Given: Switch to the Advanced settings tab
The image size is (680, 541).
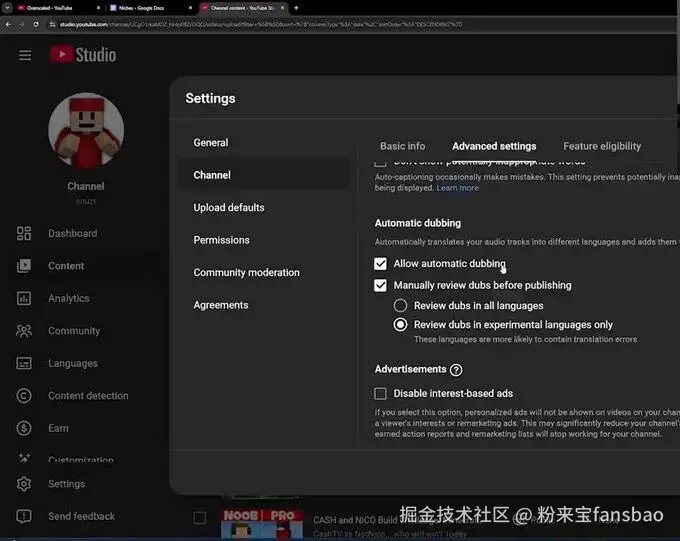Looking at the screenshot, I should 494,146.
